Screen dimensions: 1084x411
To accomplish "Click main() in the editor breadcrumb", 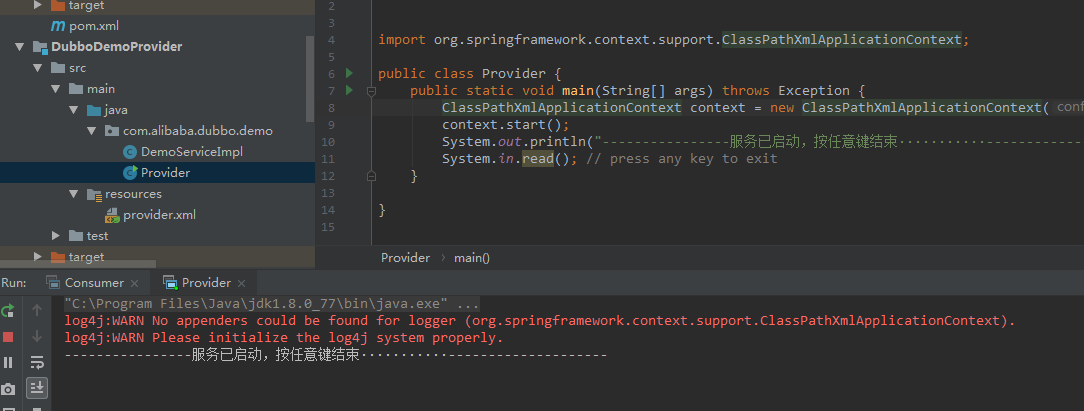I will click(x=471, y=258).
